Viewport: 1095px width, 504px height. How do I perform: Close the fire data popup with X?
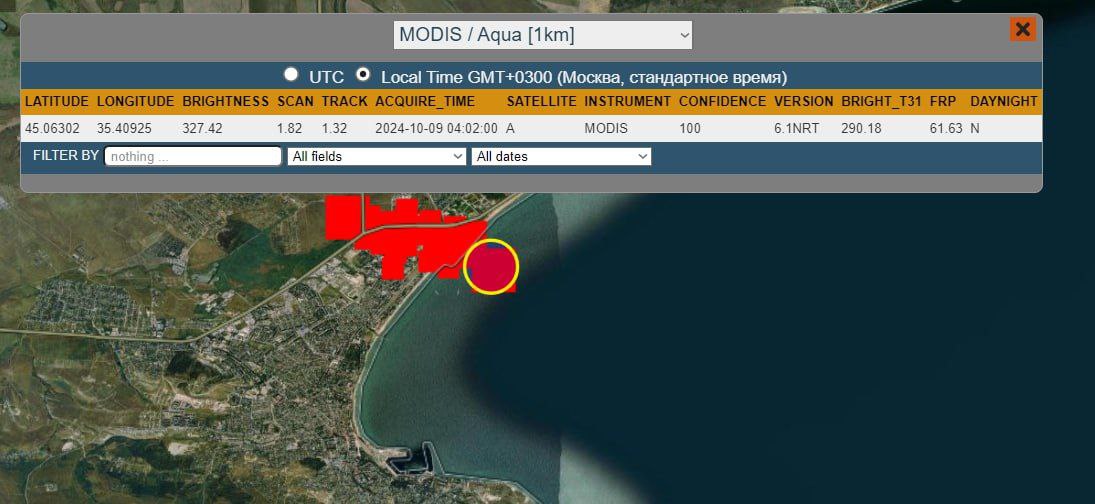(x=1022, y=29)
